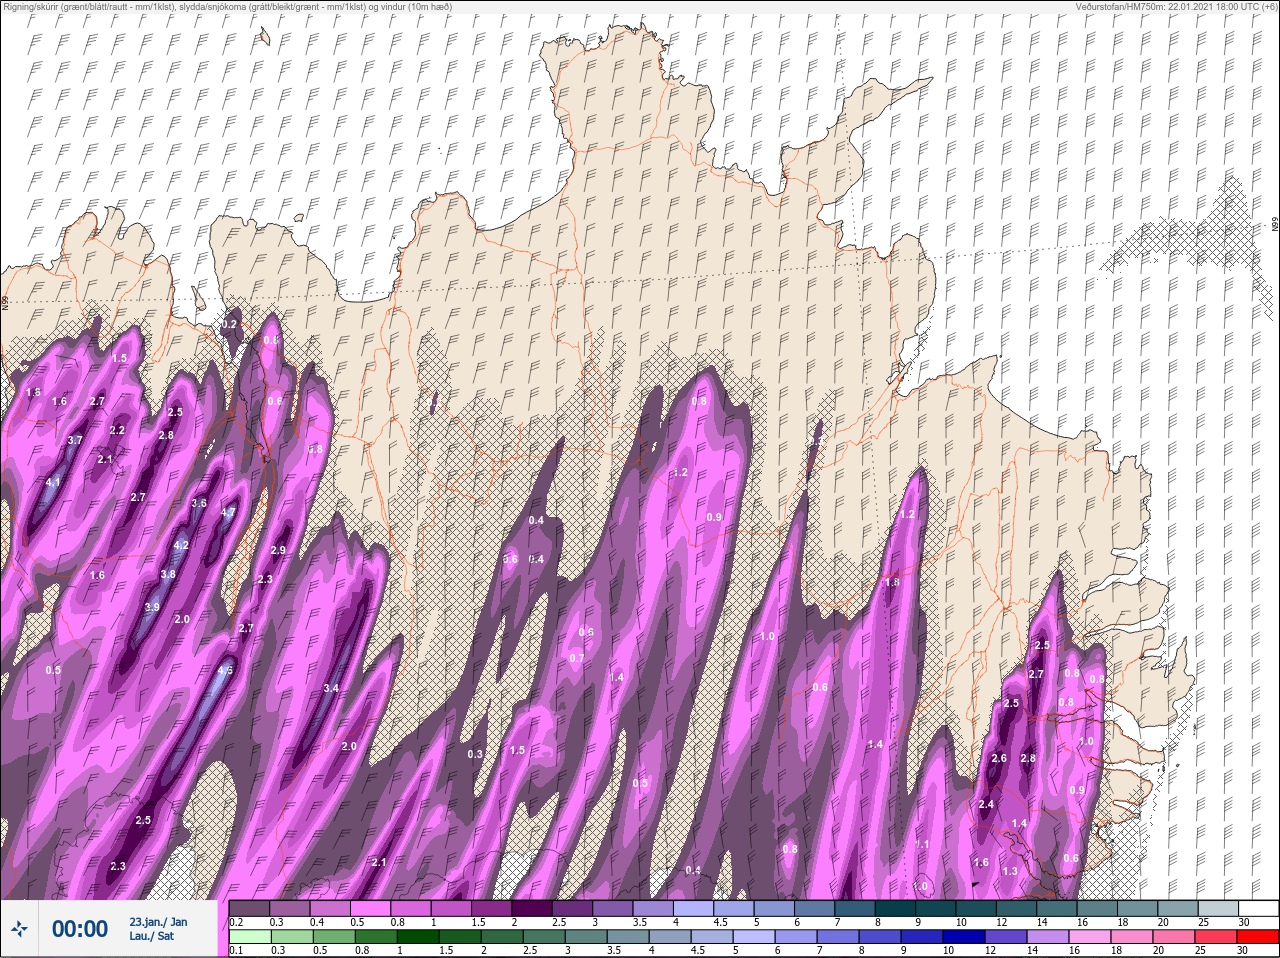Select the weekday text Lau./ Sat

coord(152,936)
